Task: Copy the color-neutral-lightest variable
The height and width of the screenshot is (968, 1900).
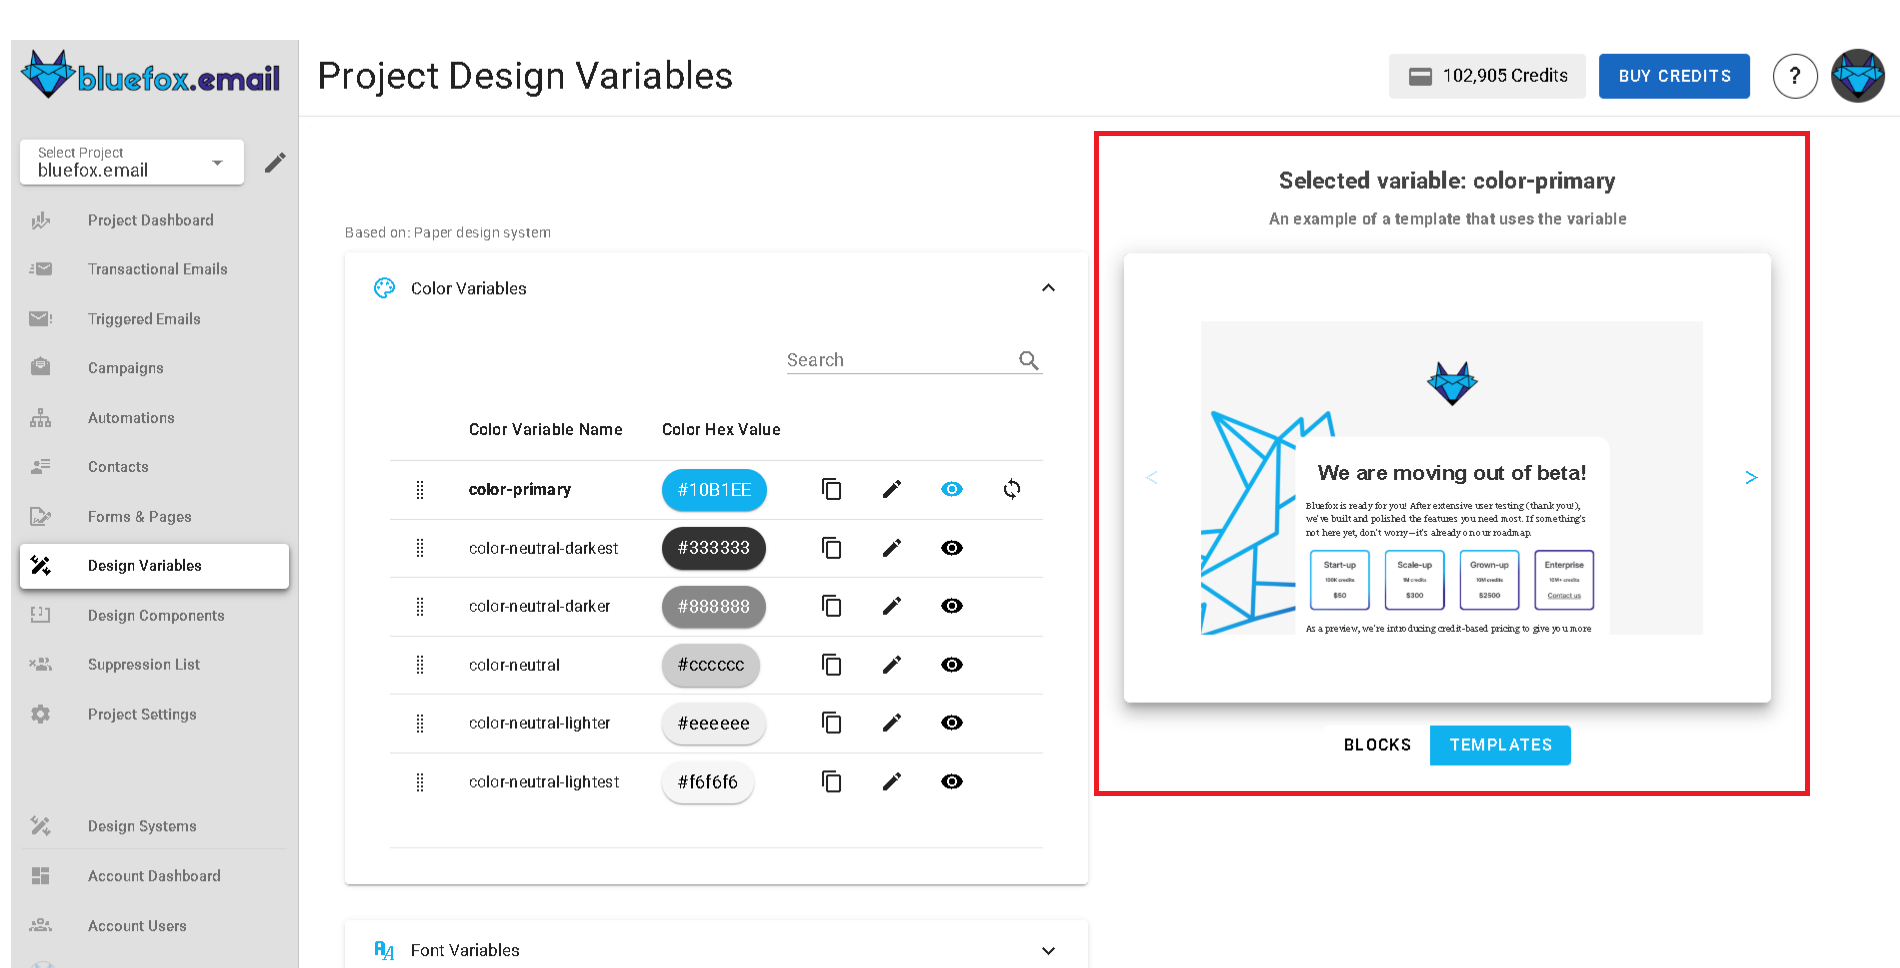Action: pos(831,782)
